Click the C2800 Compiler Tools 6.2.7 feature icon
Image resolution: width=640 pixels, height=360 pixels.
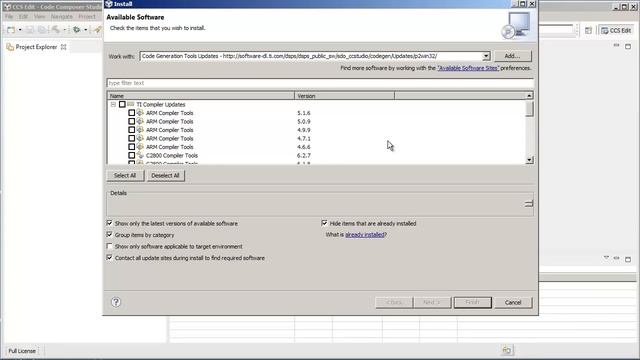[x=140, y=155]
